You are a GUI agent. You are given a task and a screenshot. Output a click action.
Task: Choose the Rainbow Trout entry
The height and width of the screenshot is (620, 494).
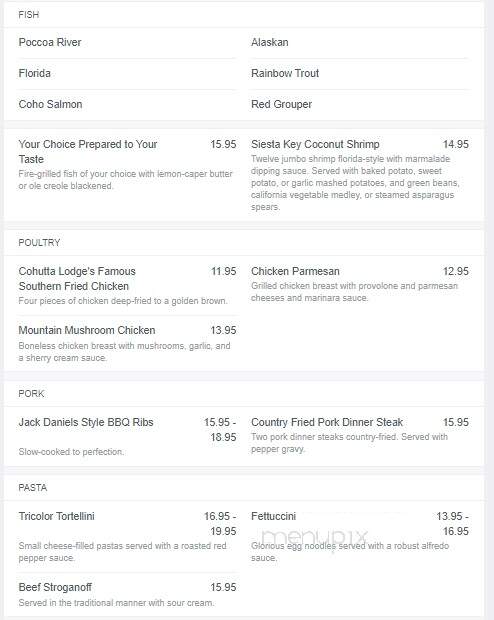pos(285,73)
